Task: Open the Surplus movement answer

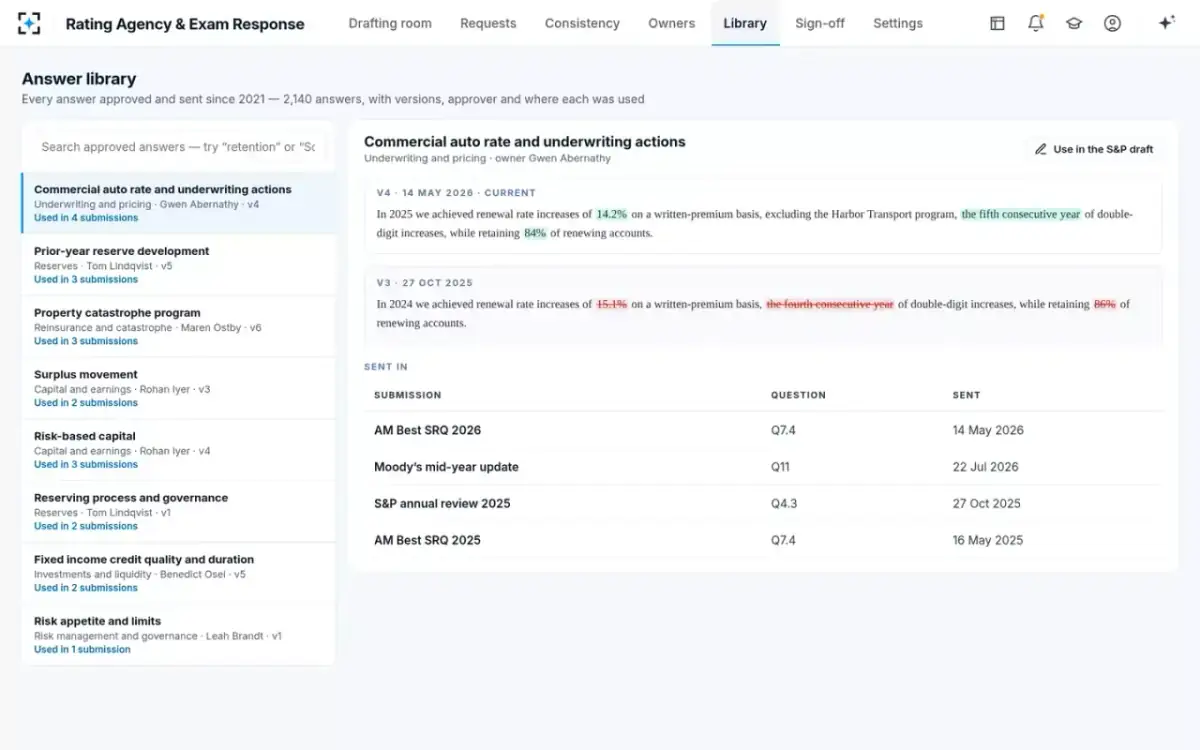Action: pyautogui.click(x=178, y=388)
